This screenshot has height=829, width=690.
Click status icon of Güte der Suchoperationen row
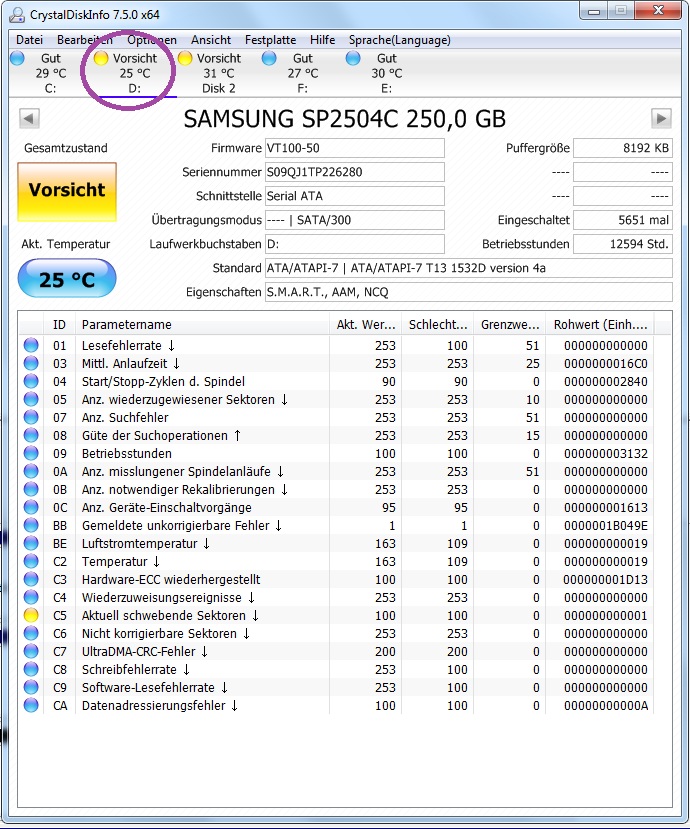pyautogui.click(x=31, y=435)
